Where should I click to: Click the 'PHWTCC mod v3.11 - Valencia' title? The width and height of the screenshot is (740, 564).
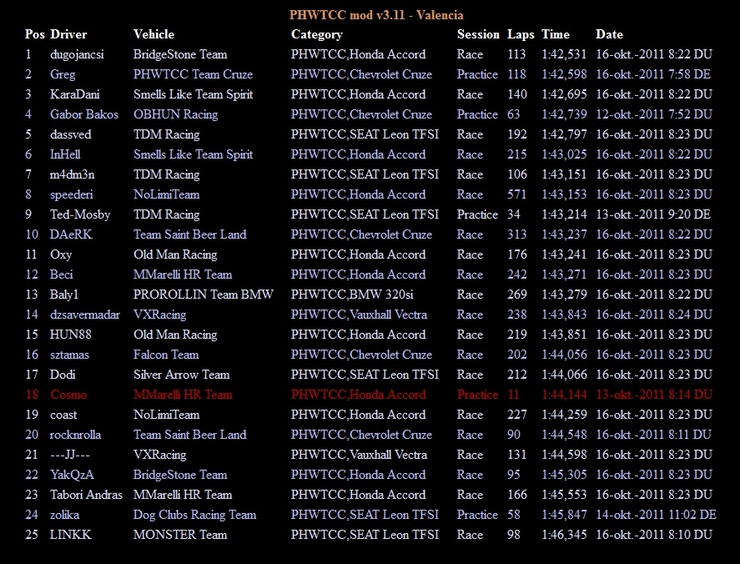pos(376,15)
